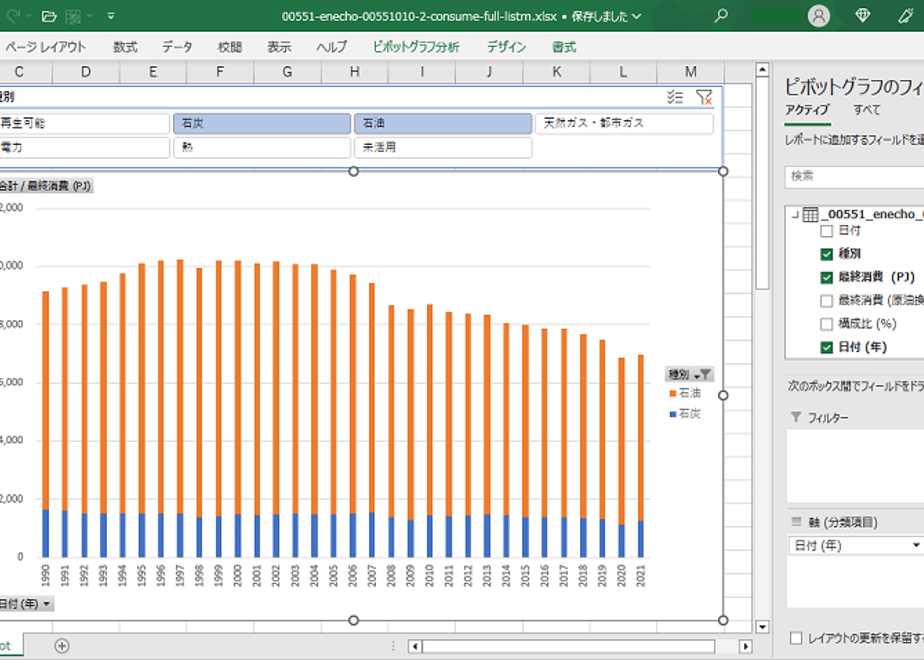This screenshot has height=660, width=924.
Task: Click the フィルター funnel icon in field pane
Action: pyautogui.click(x=796, y=417)
